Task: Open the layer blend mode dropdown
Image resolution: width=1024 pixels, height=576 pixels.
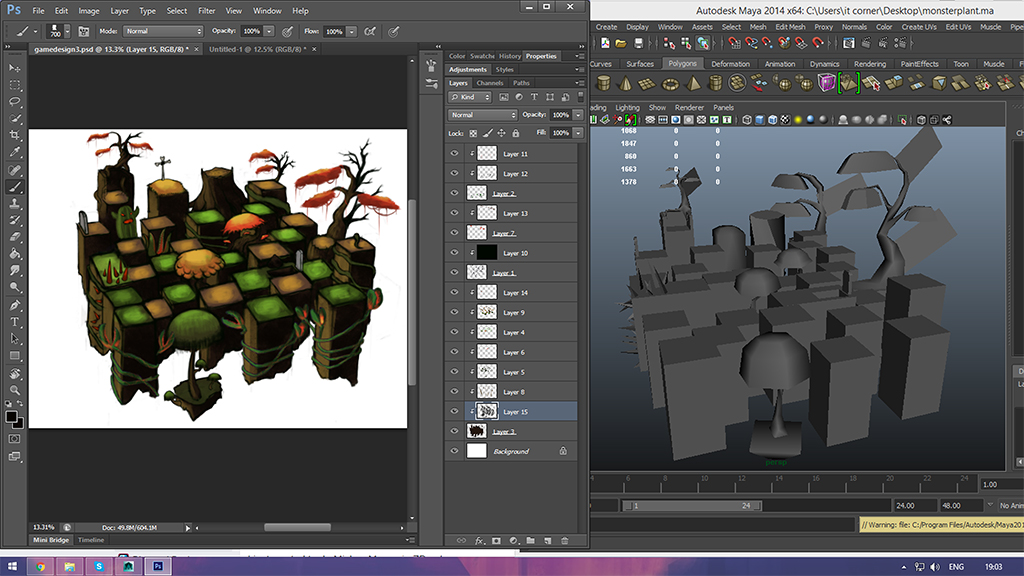Action: click(x=483, y=115)
